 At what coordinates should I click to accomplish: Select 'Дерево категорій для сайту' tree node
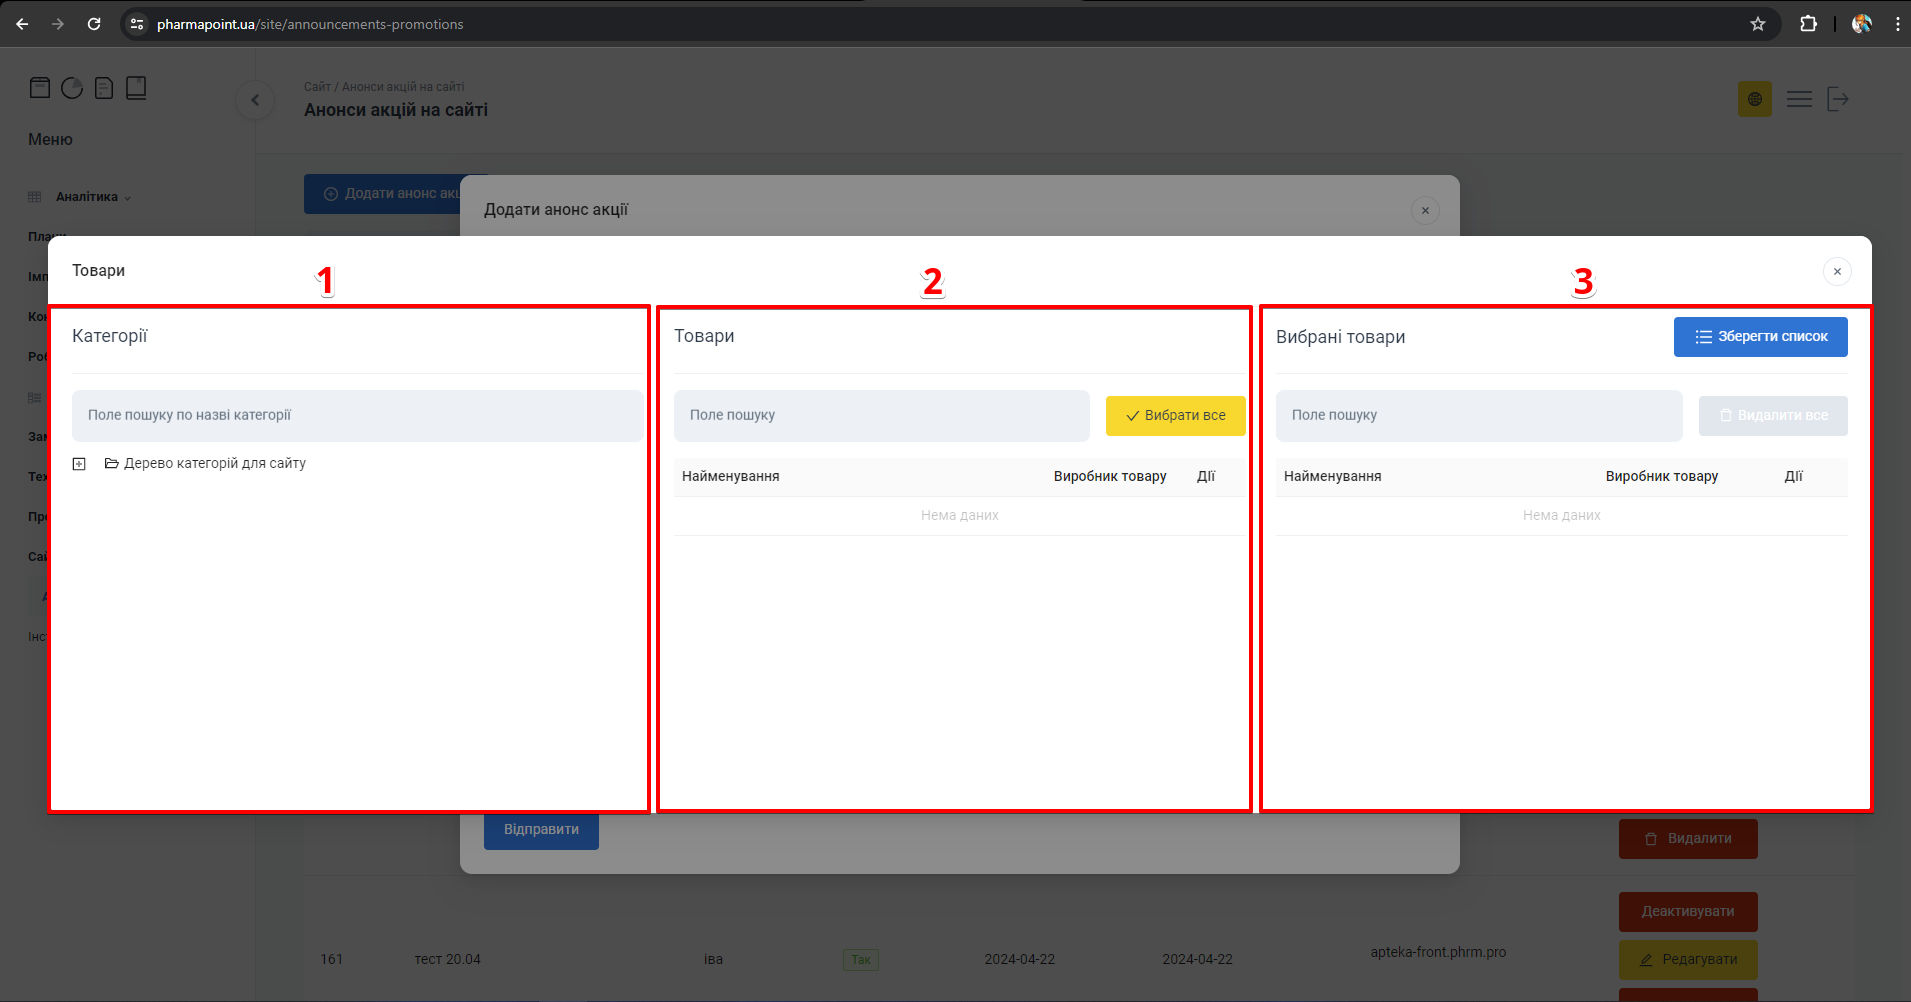pos(214,464)
